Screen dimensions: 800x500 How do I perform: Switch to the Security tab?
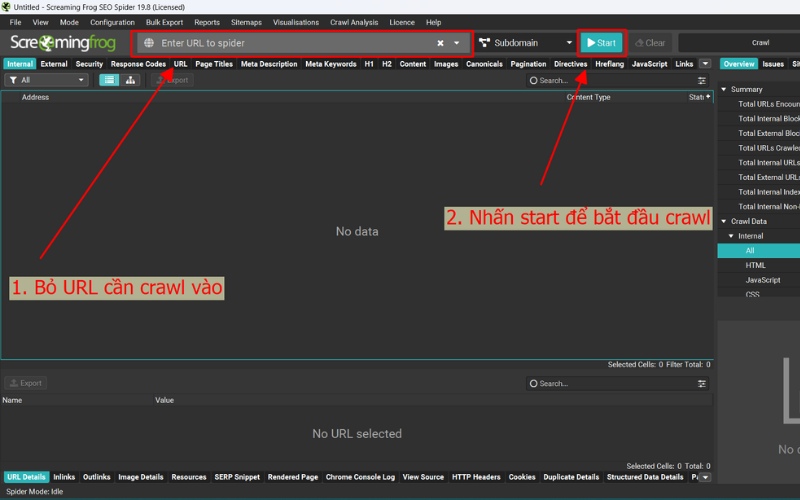point(89,64)
